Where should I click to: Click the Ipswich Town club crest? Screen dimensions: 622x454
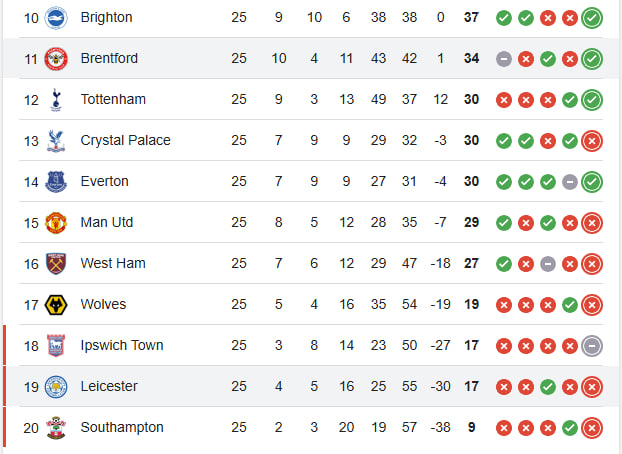click(56, 346)
